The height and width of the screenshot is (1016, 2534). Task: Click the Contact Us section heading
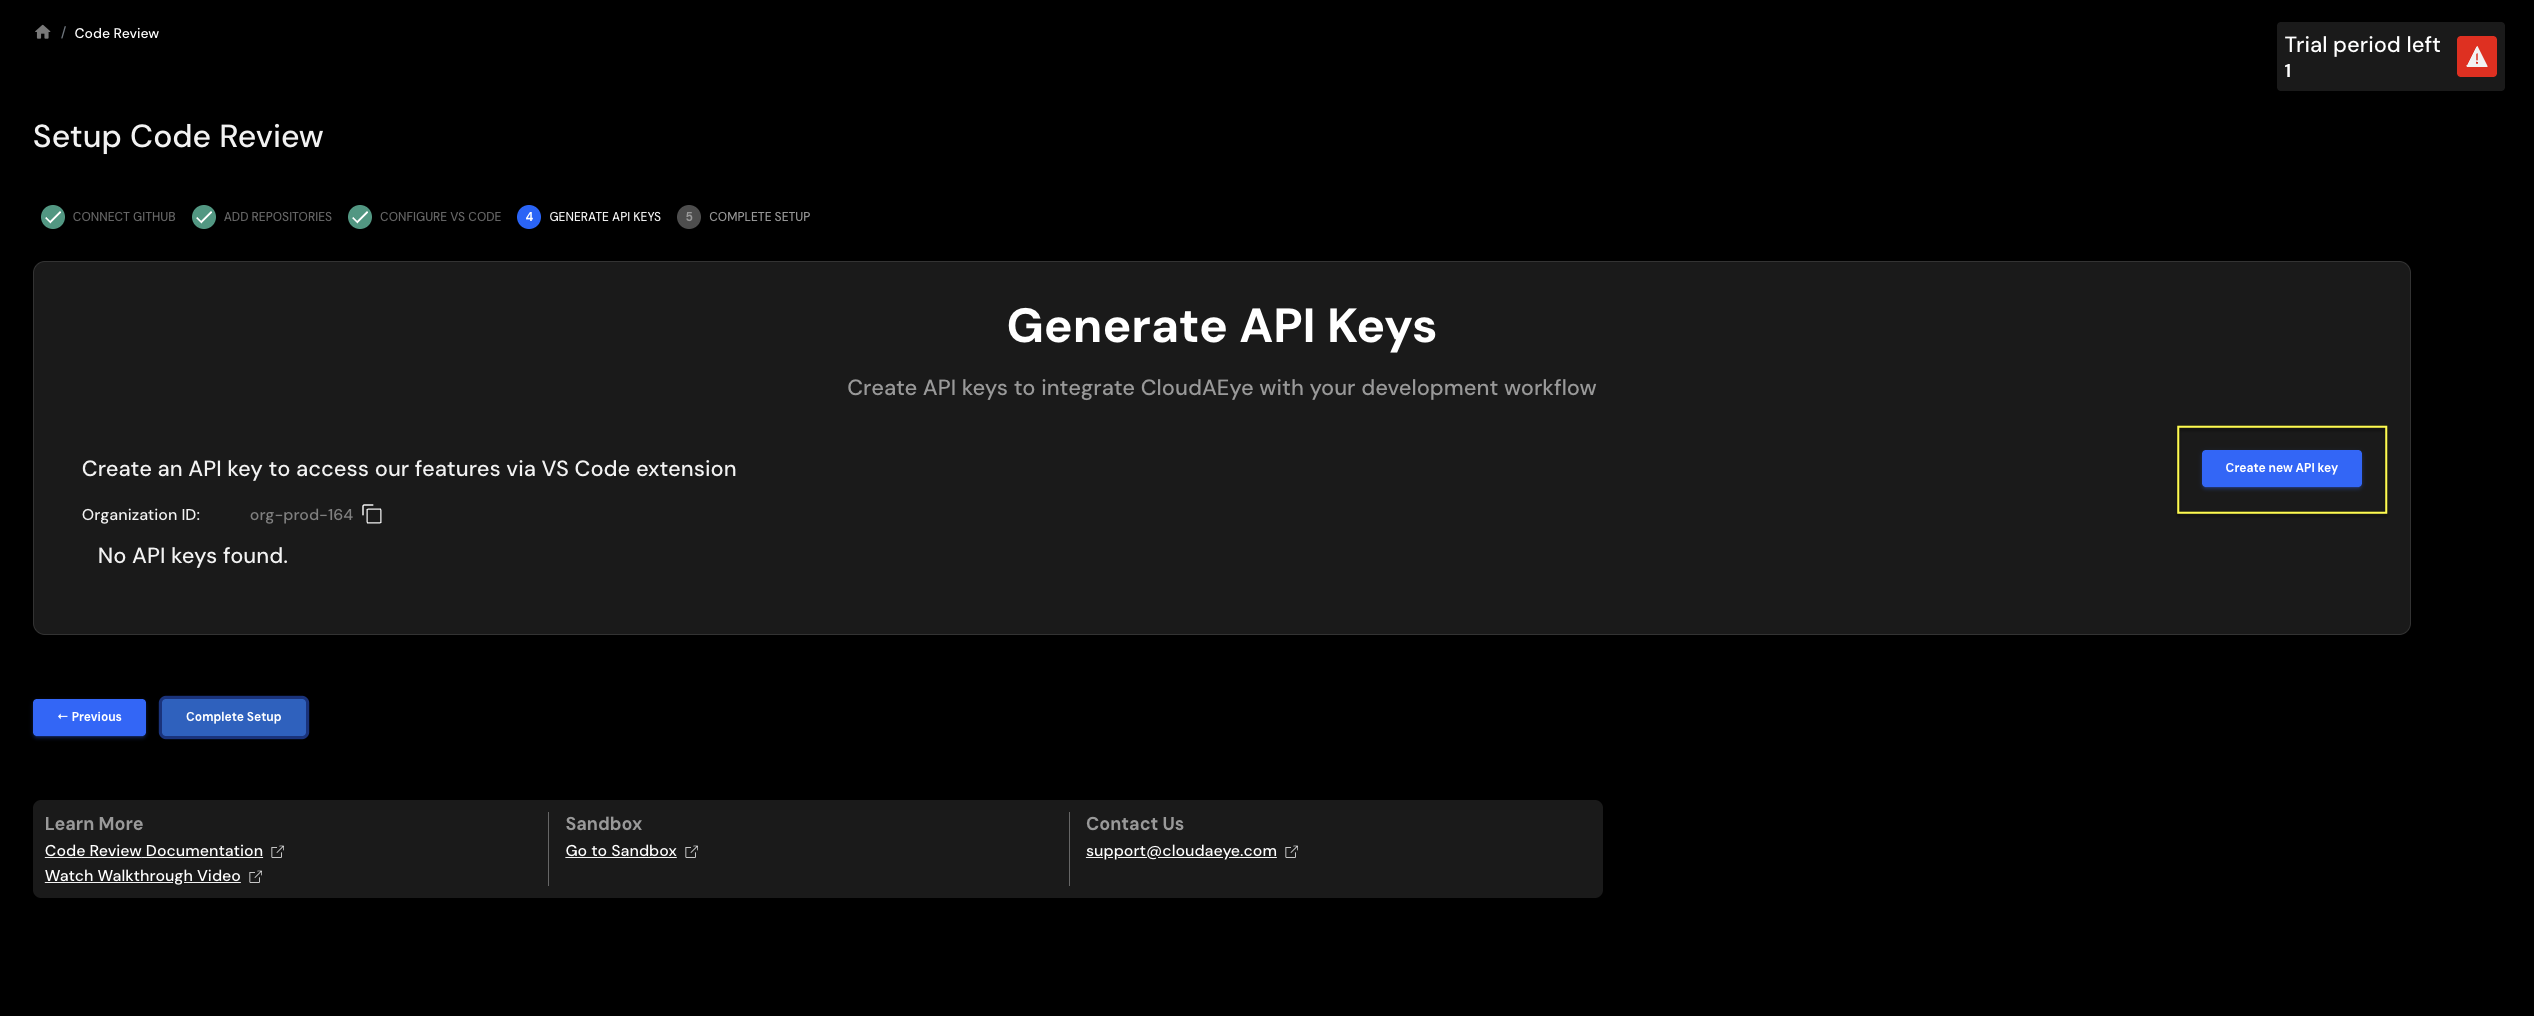pyautogui.click(x=1135, y=824)
